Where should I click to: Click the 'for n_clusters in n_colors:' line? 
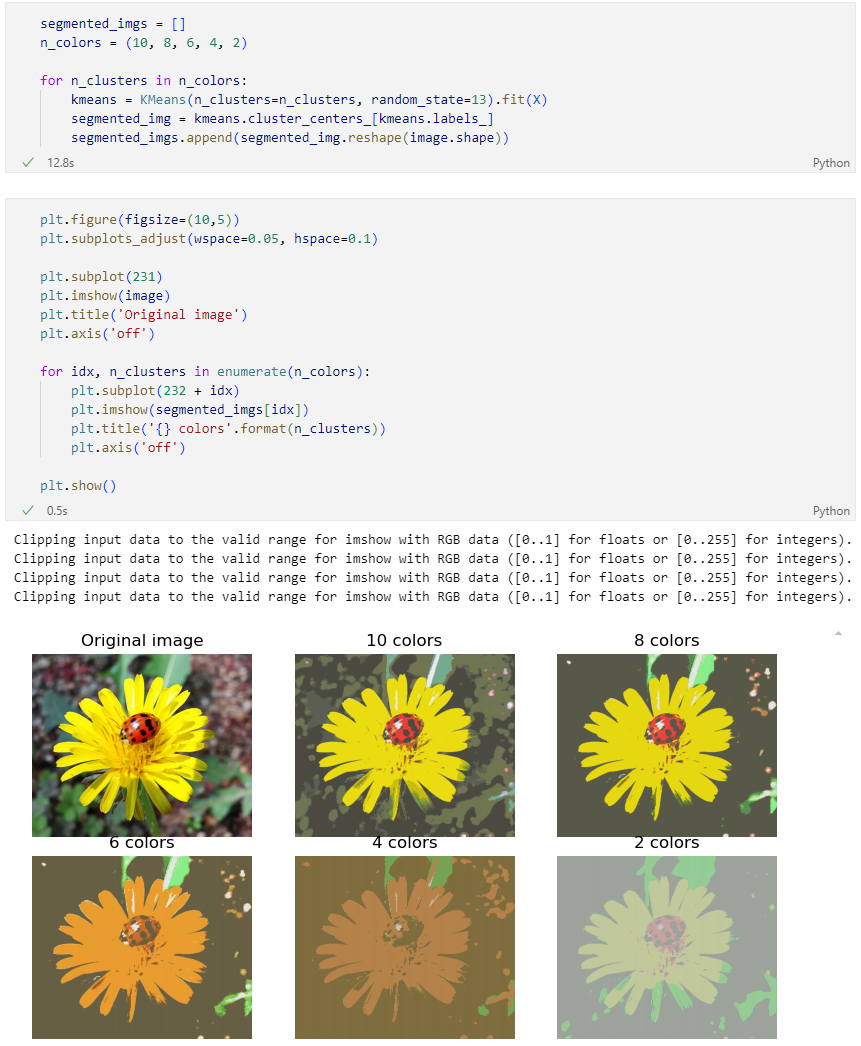click(x=143, y=81)
